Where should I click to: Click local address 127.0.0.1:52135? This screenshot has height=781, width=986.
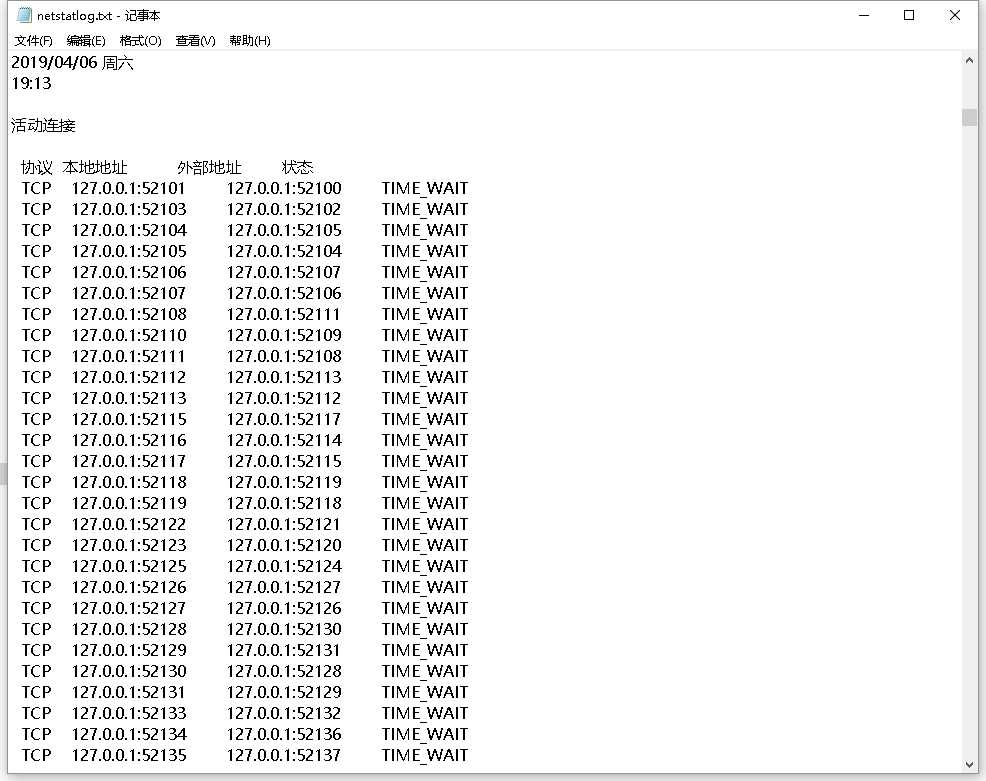pos(129,755)
